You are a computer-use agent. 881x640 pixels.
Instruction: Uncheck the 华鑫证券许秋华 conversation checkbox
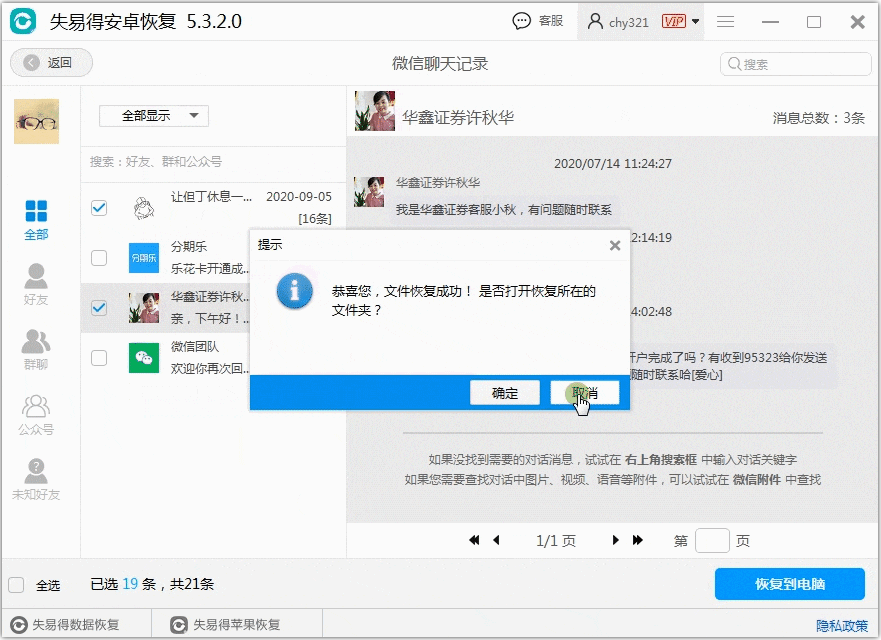99,308
